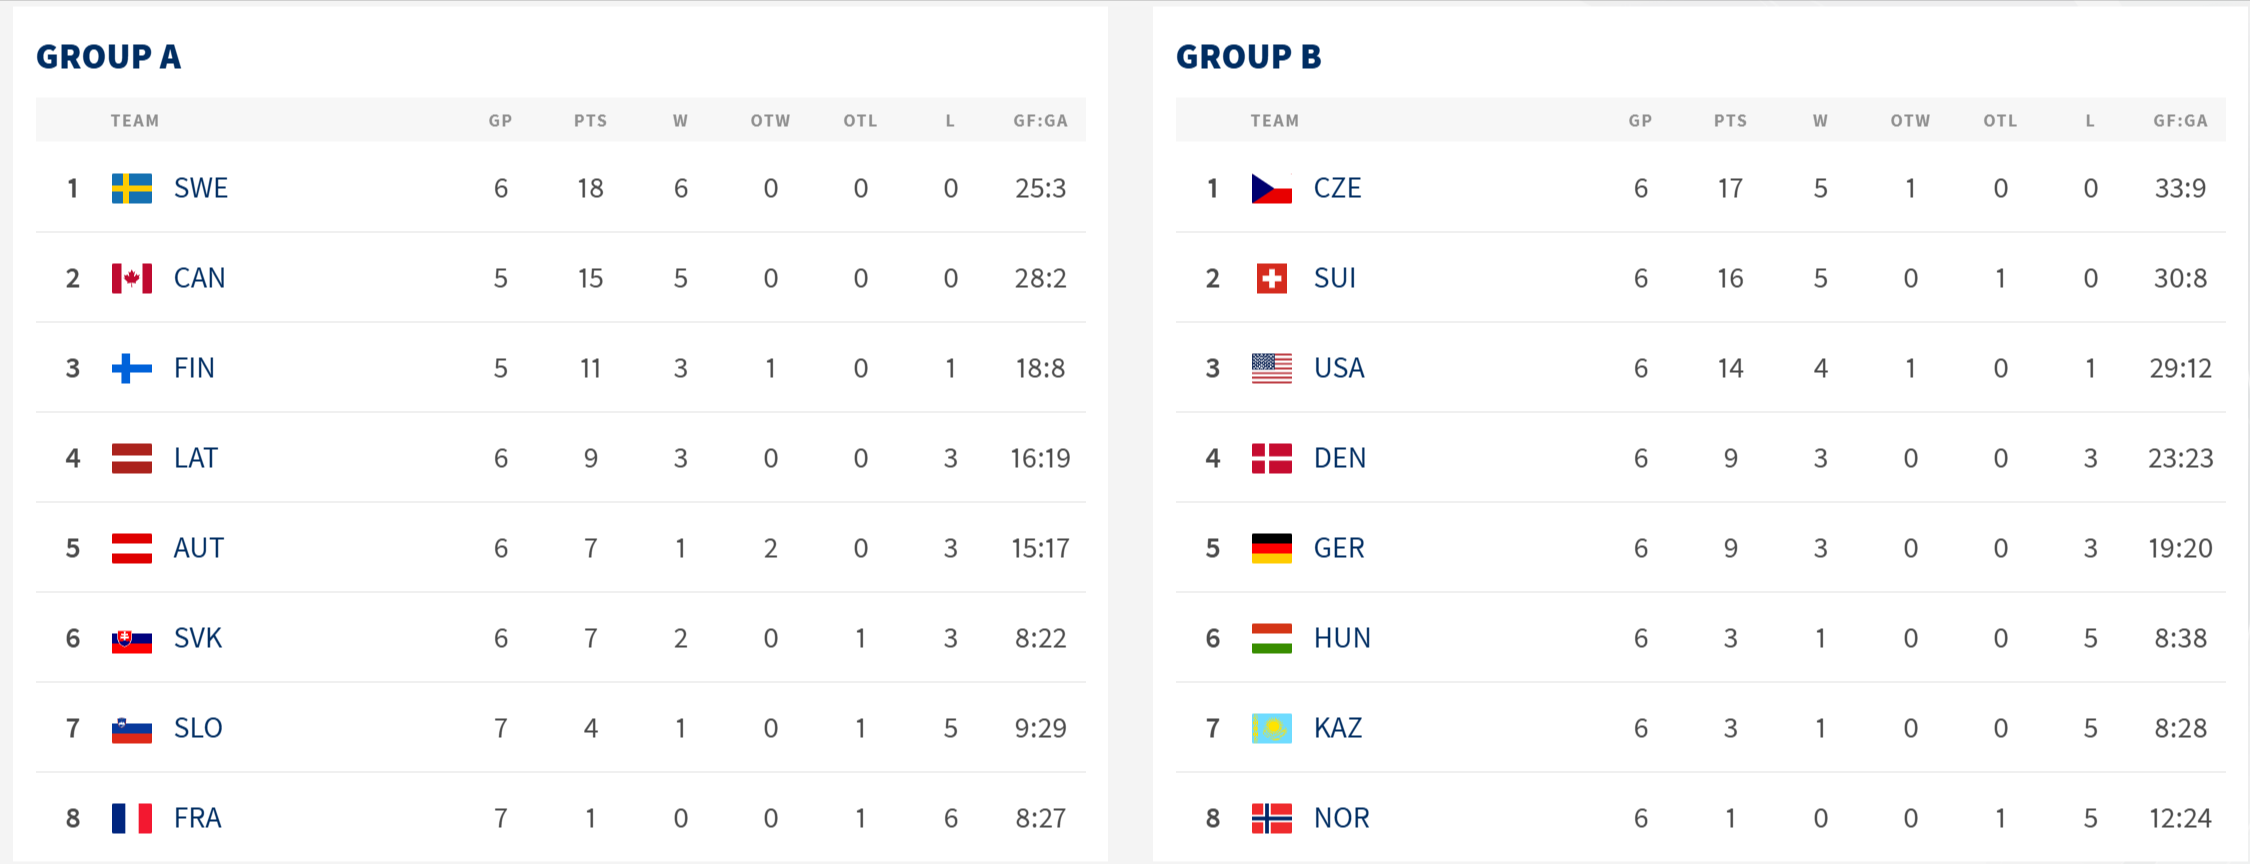Open the AUT team link

coord(199,548)
